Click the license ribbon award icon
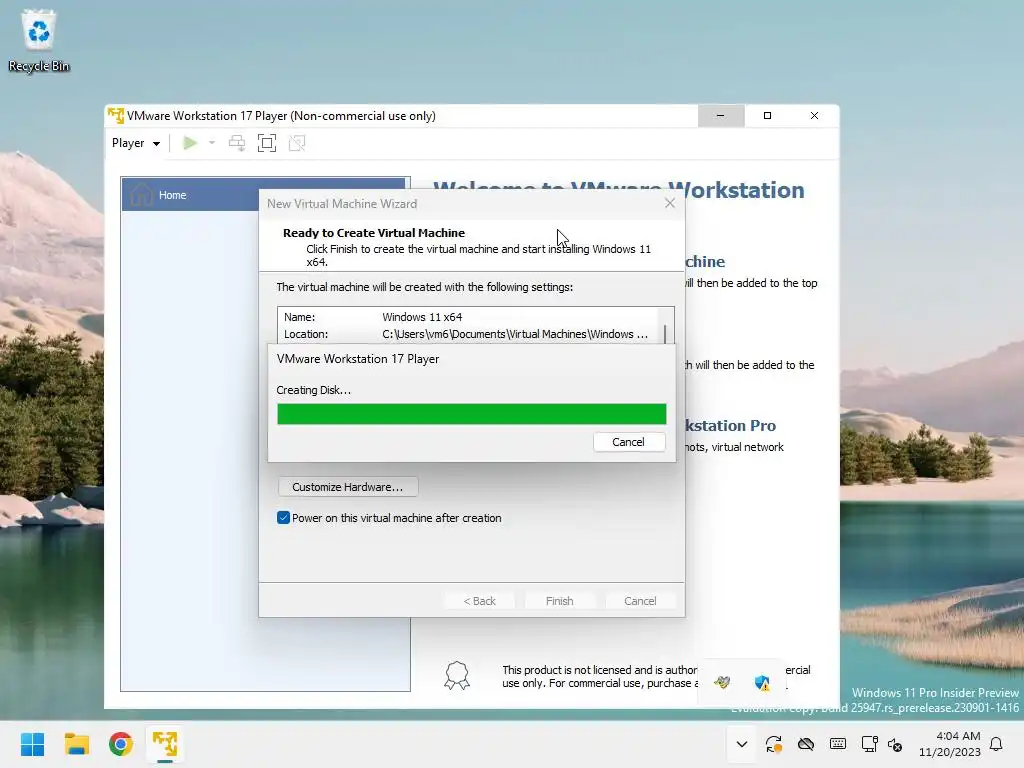Viewport: 1024px width, 768px height. coord(456,676)
